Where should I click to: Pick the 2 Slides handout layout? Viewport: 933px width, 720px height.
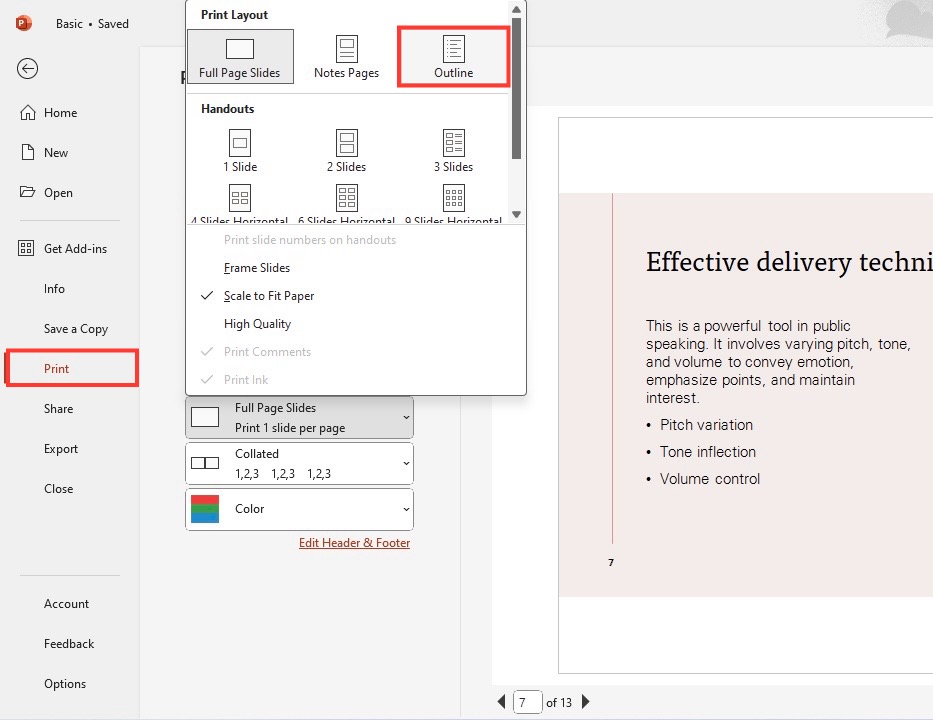pyautogui.click(x=346, y=151)
